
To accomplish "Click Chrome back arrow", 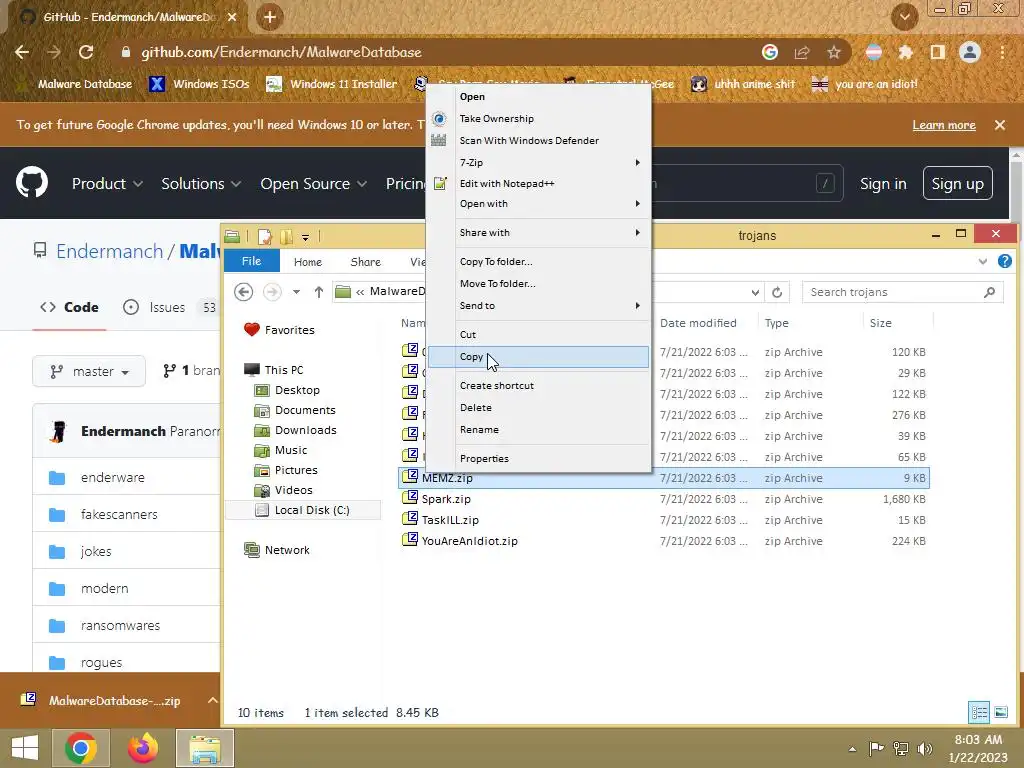I will coord(22,52).
